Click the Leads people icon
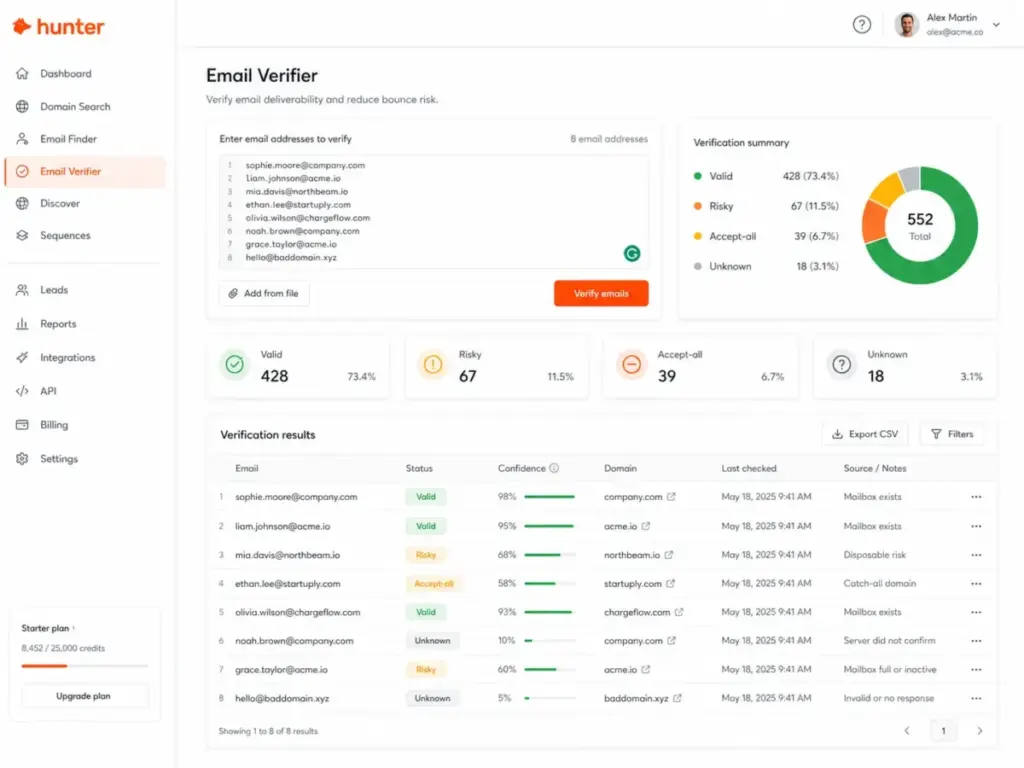Screen dimensions: 1024x768 [22, 290]
